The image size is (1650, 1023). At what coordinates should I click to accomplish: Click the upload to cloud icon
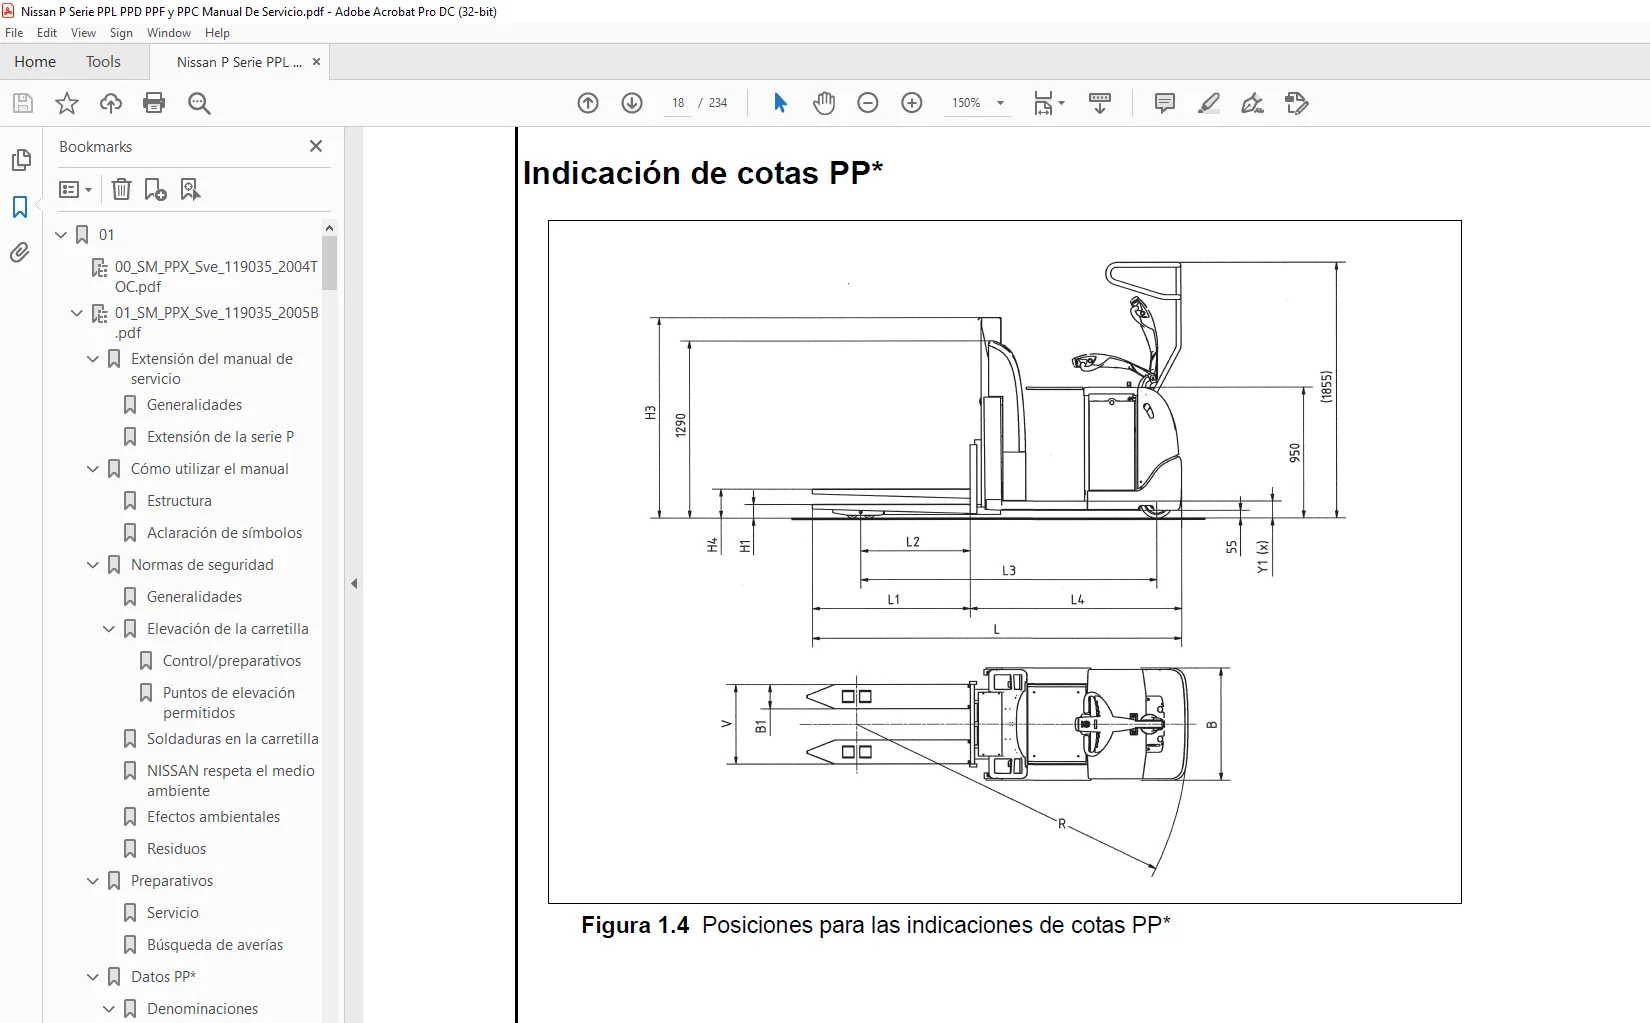tap(111, 103)
